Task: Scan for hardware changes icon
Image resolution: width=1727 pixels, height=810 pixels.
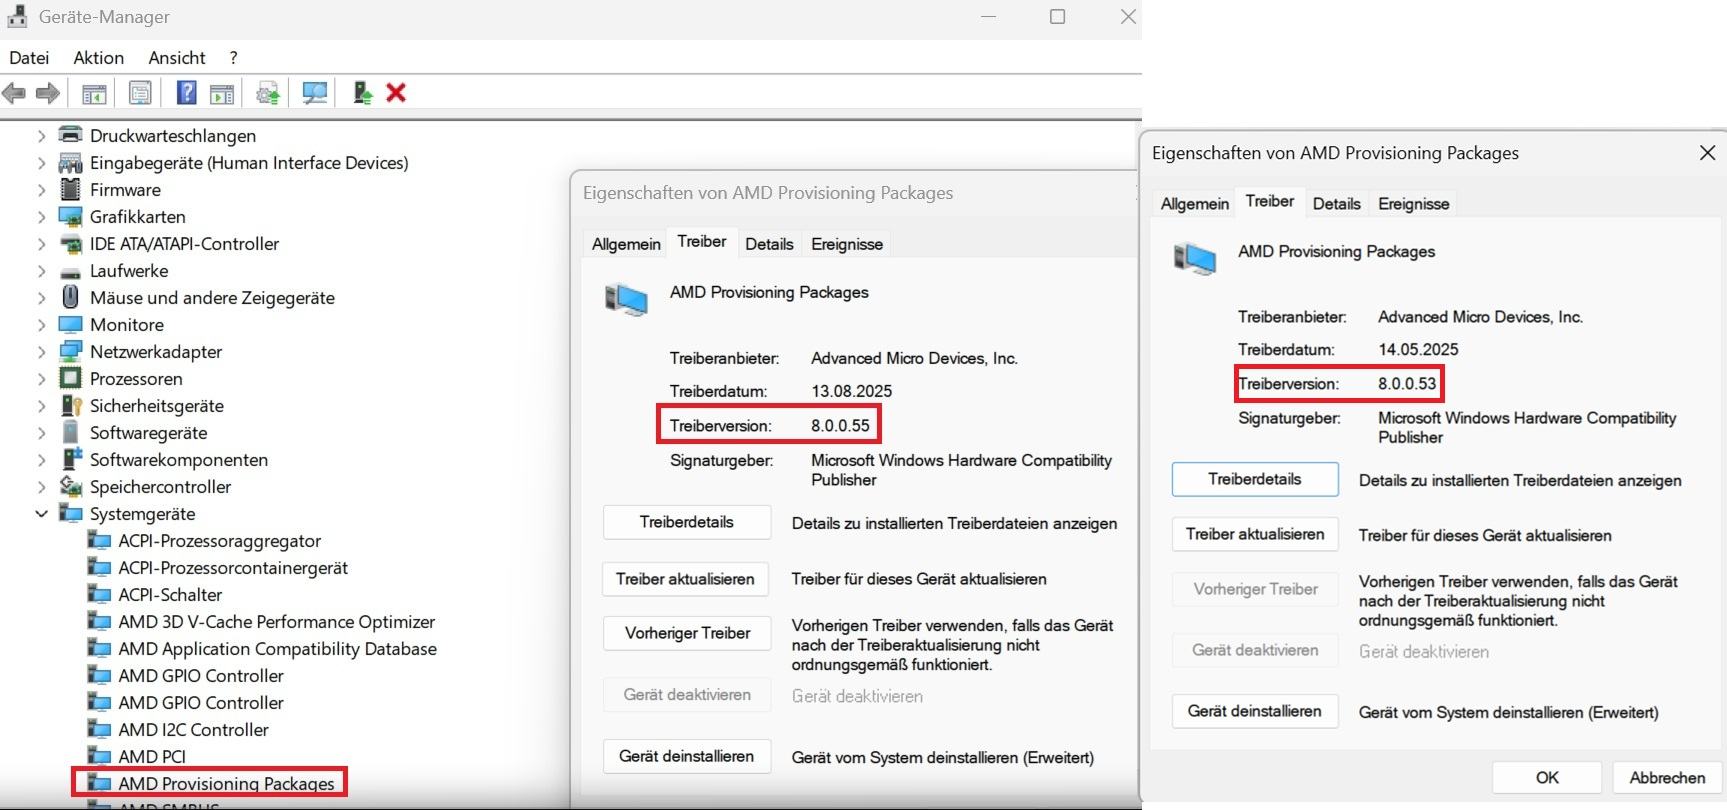Action: tap(315, 94)
